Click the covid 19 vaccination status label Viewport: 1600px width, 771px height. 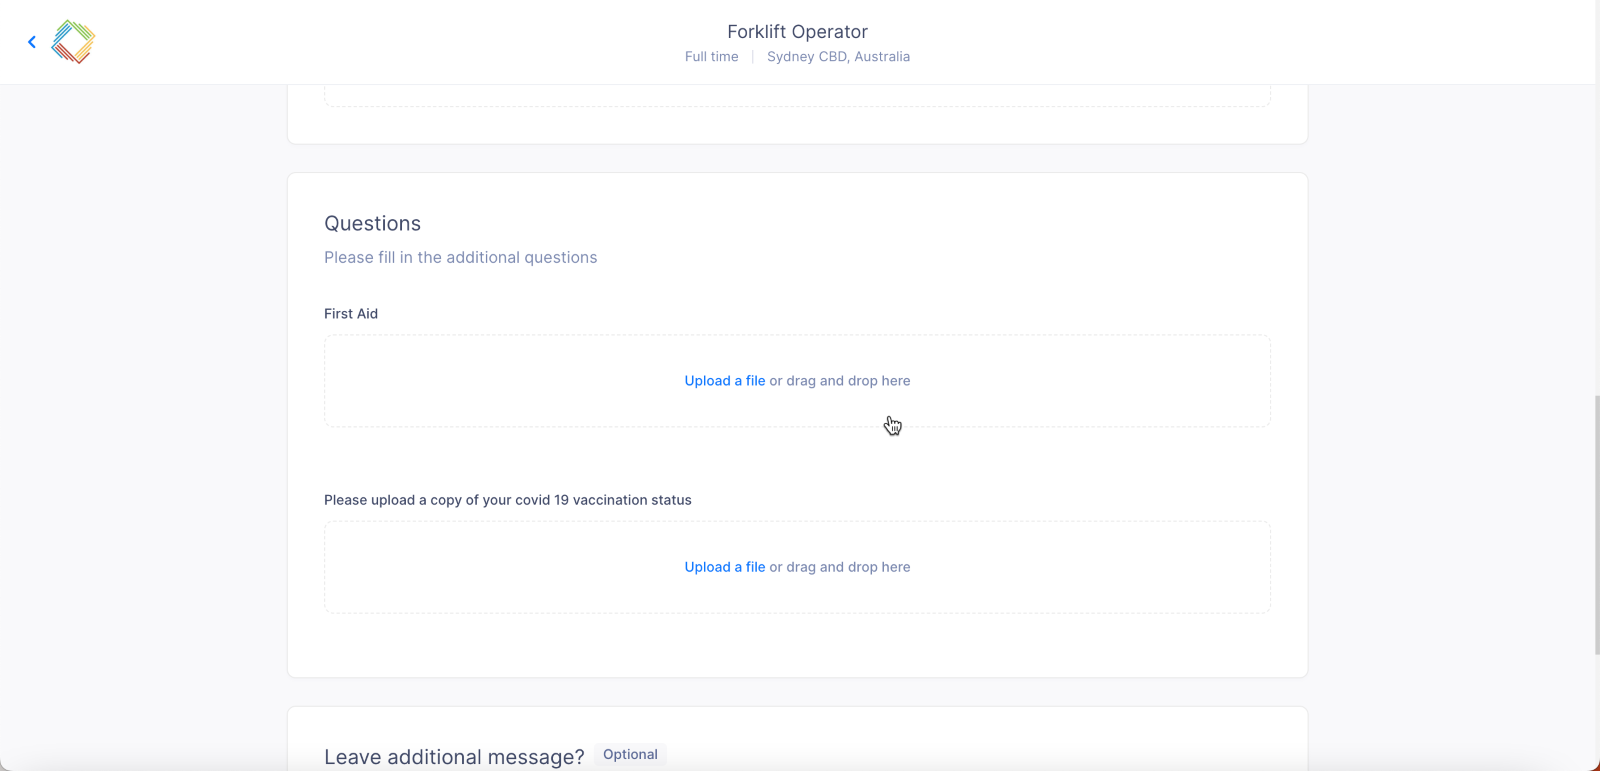pos(508,500)
